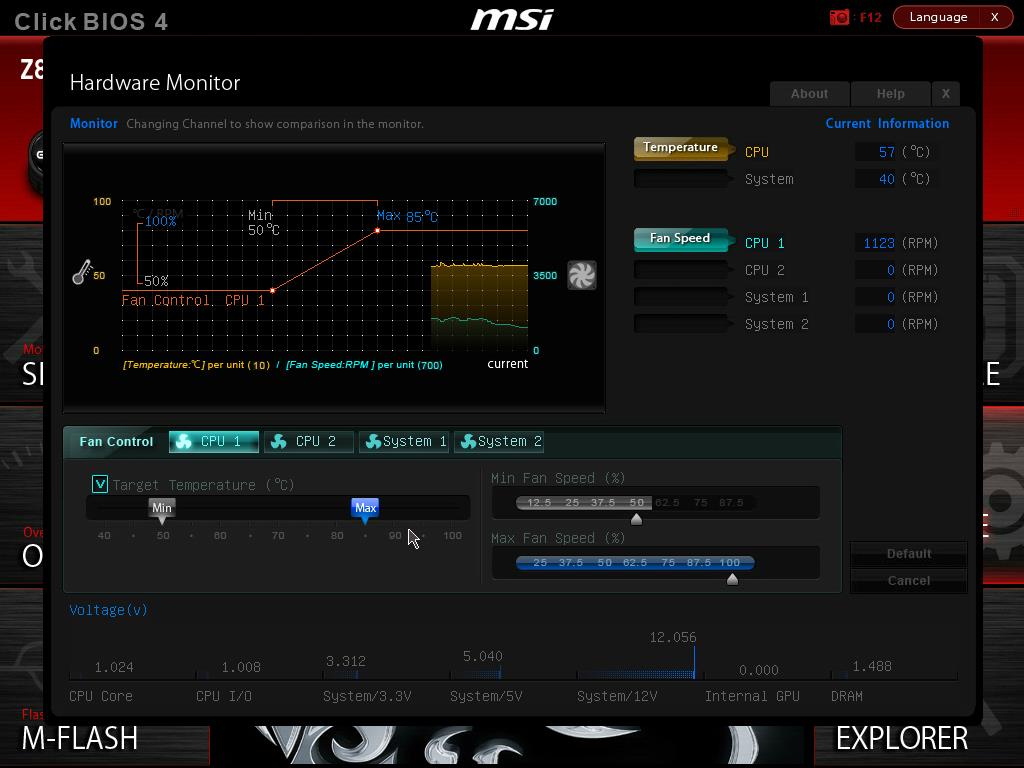Screen dimensions: 1024x768
Task: Click the fan icon on System 1 tab
Action: pyautogui.click(x=372, y=441)
